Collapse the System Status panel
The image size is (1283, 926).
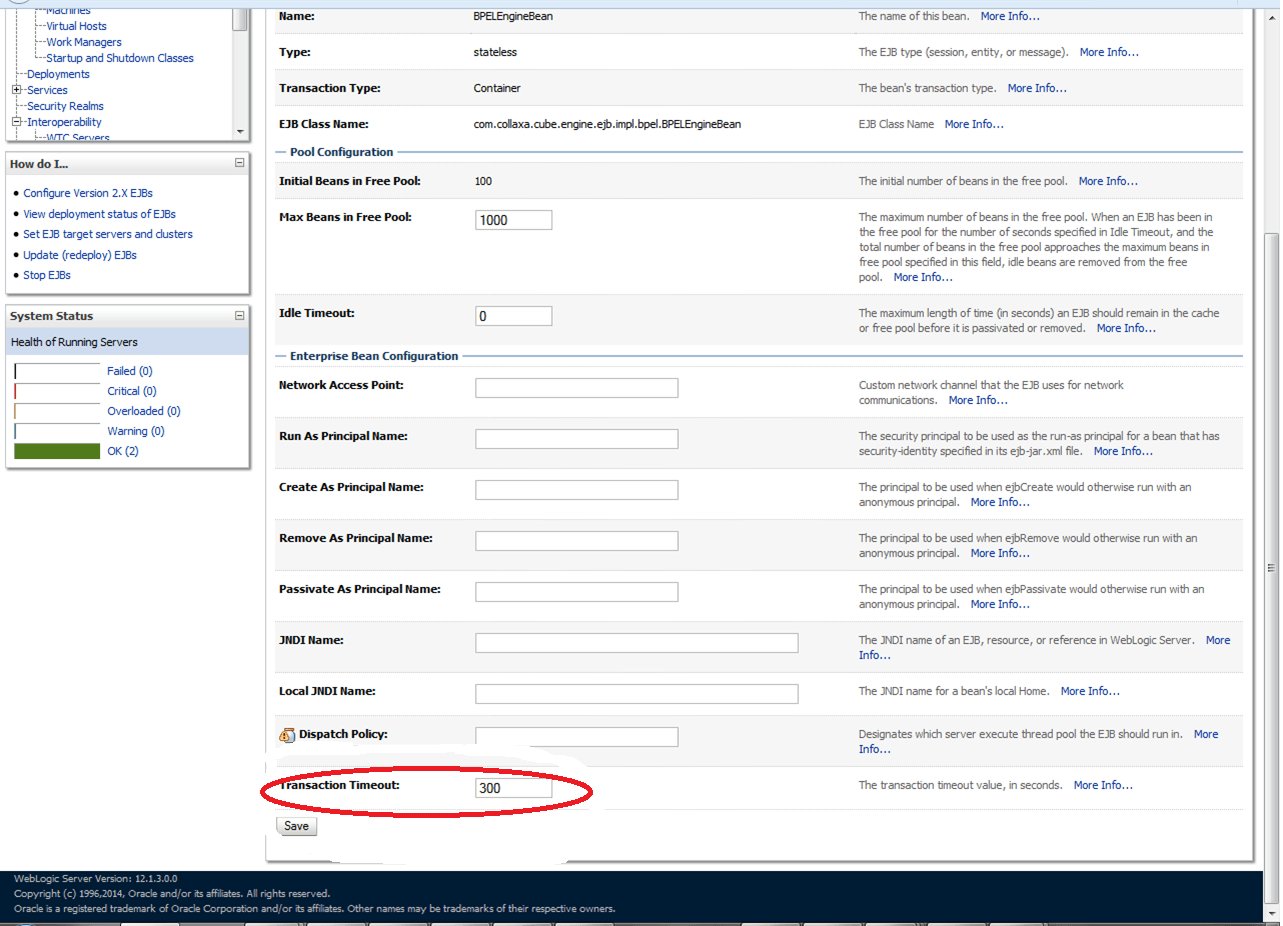tap(239, 315)
